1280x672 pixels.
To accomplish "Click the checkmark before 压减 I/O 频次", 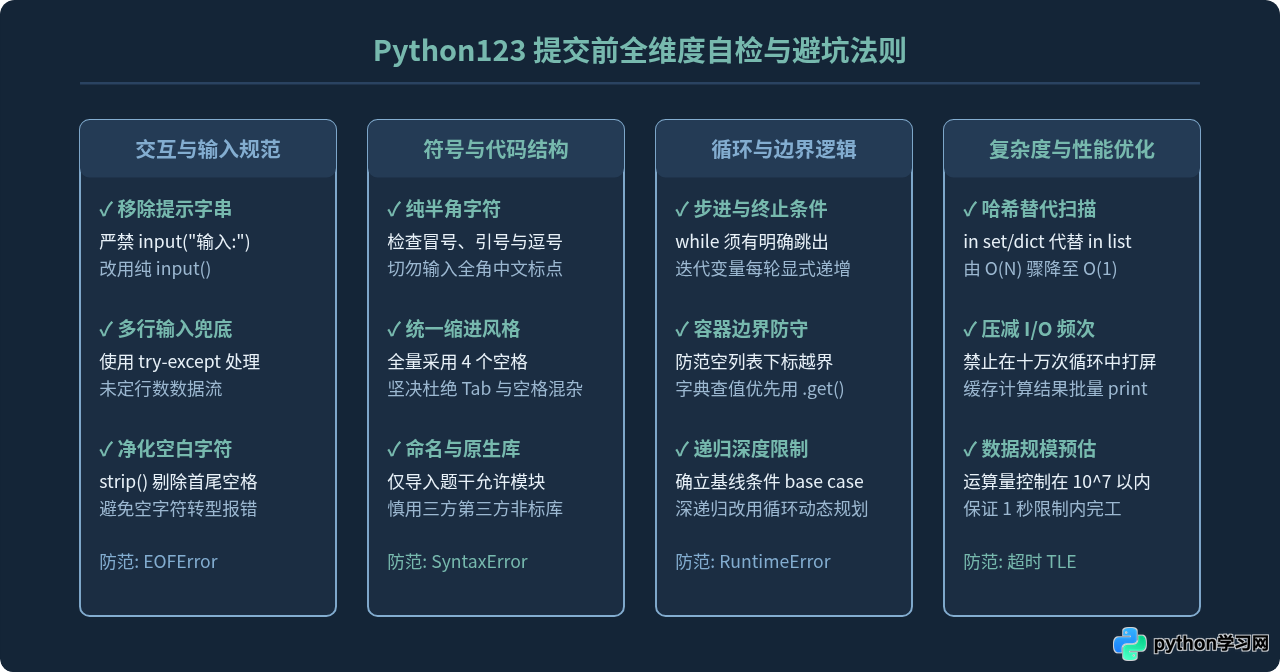I will (970, 329).
